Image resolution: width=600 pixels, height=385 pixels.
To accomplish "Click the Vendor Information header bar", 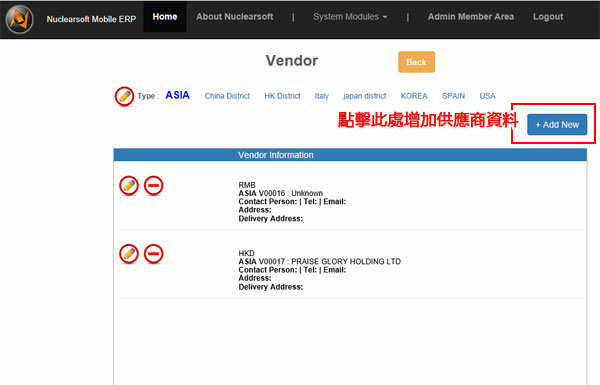I will pos(350,155).
